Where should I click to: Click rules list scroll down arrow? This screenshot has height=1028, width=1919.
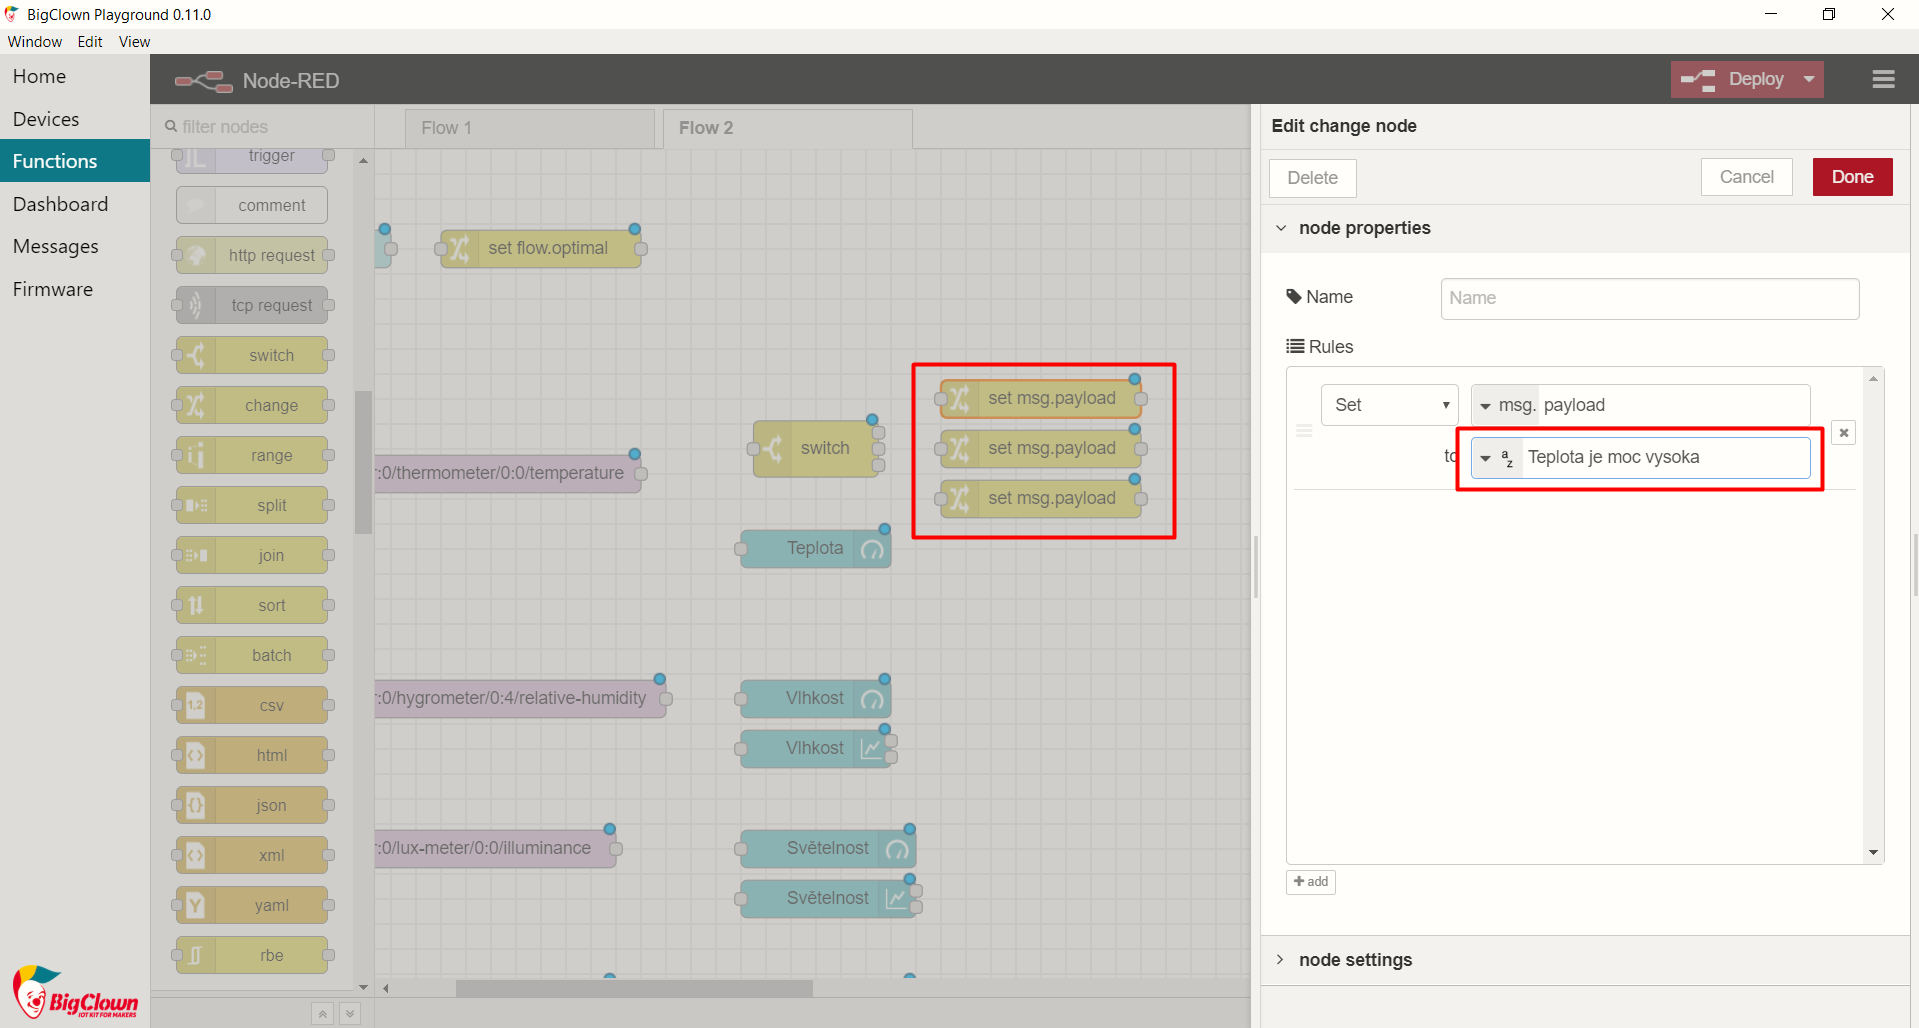1873,853
